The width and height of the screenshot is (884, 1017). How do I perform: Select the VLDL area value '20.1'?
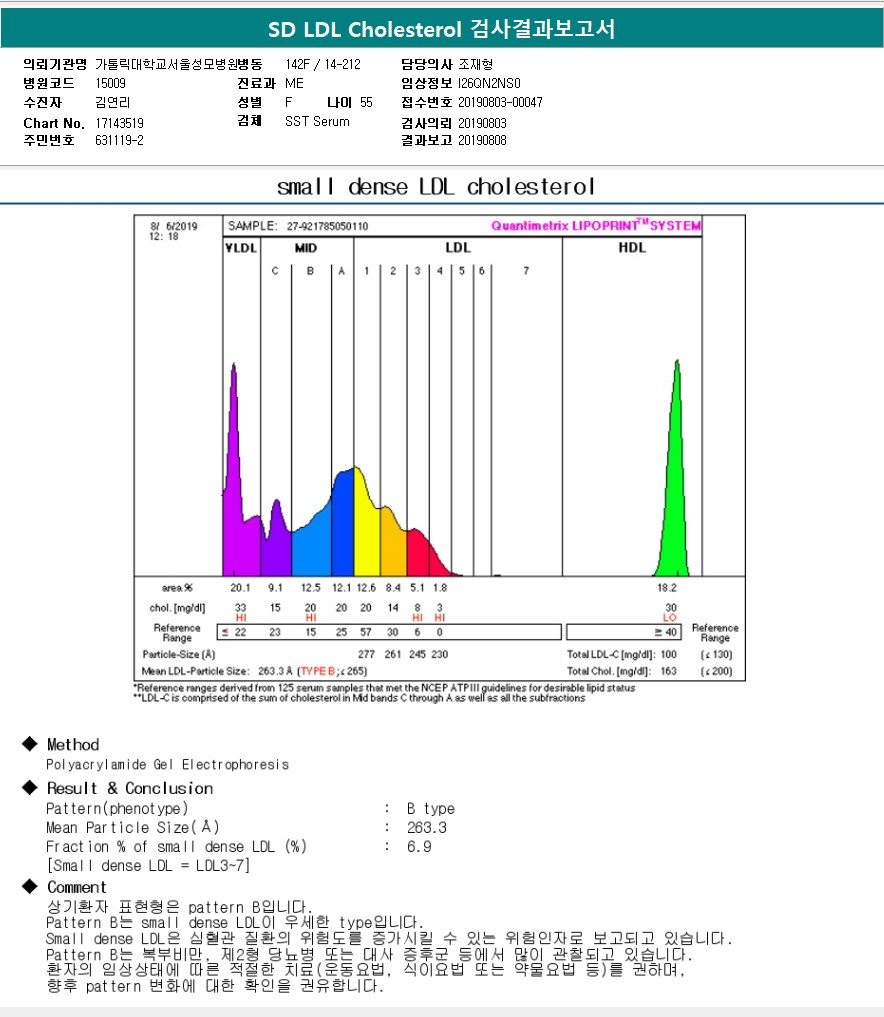tap(240, 588)
